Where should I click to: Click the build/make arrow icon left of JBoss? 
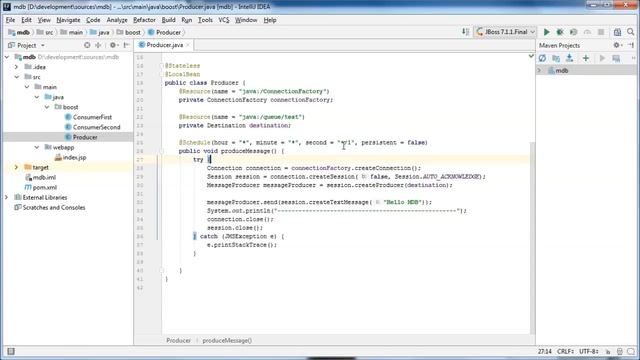click(x=465, y=32)
